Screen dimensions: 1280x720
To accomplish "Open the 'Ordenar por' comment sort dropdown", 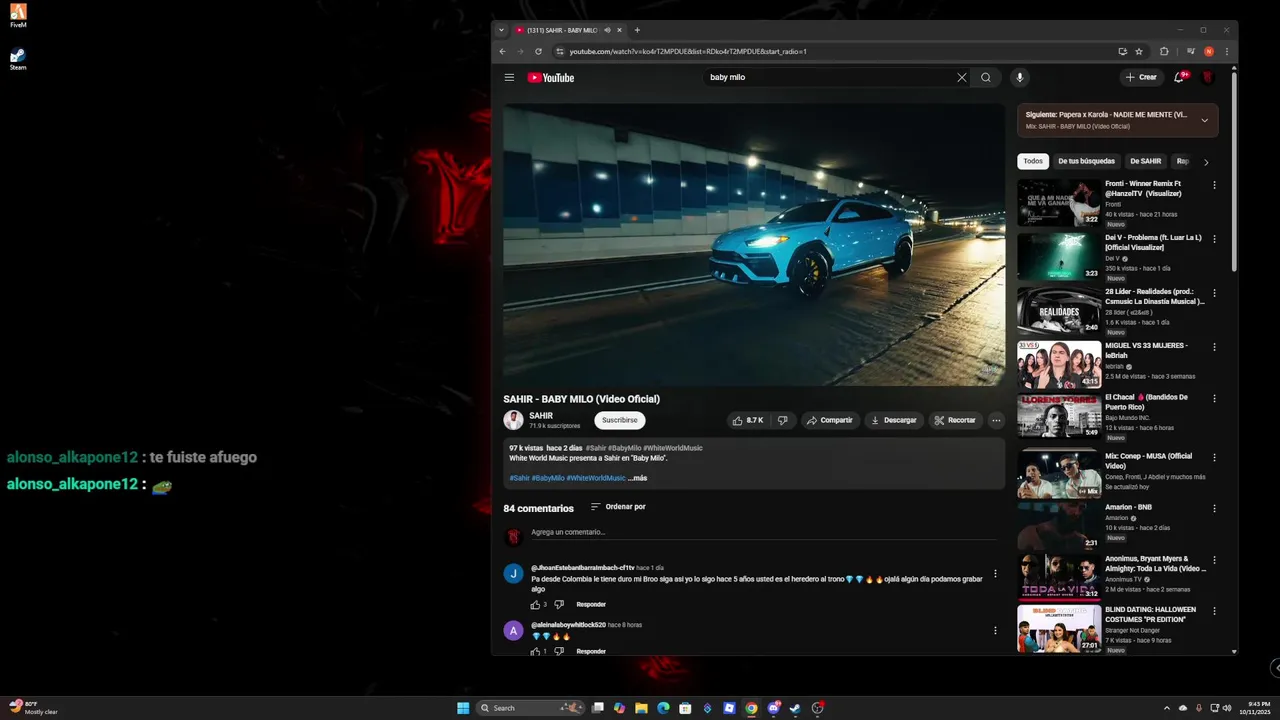I will (x=618, y=507).
